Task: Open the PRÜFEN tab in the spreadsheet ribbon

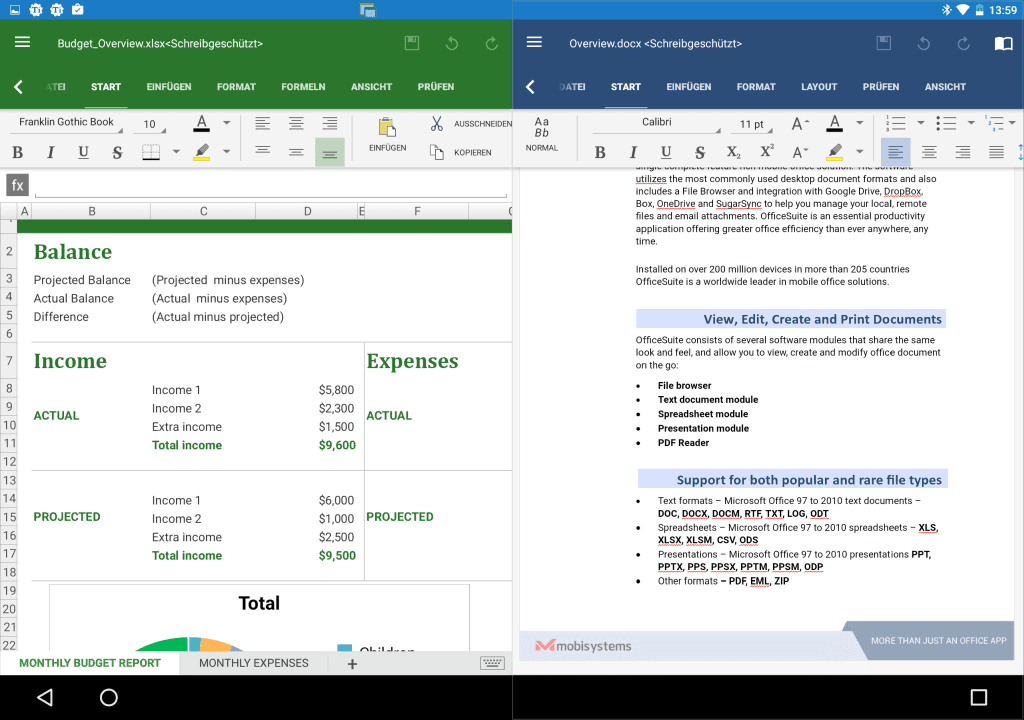Action: point(436,87)
